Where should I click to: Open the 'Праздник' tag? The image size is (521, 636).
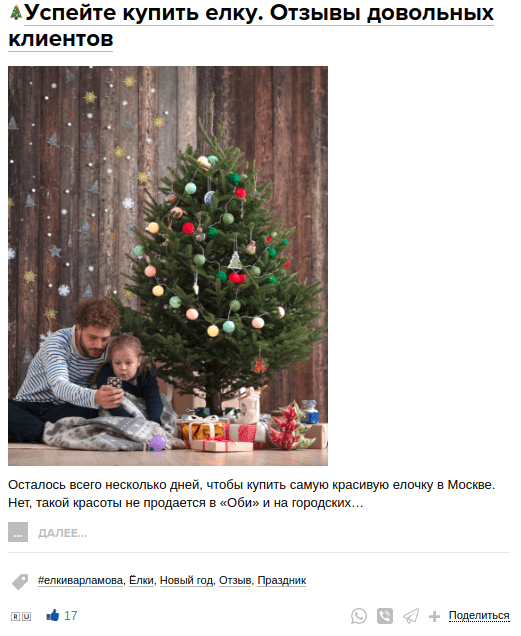(x=282, y=580)
